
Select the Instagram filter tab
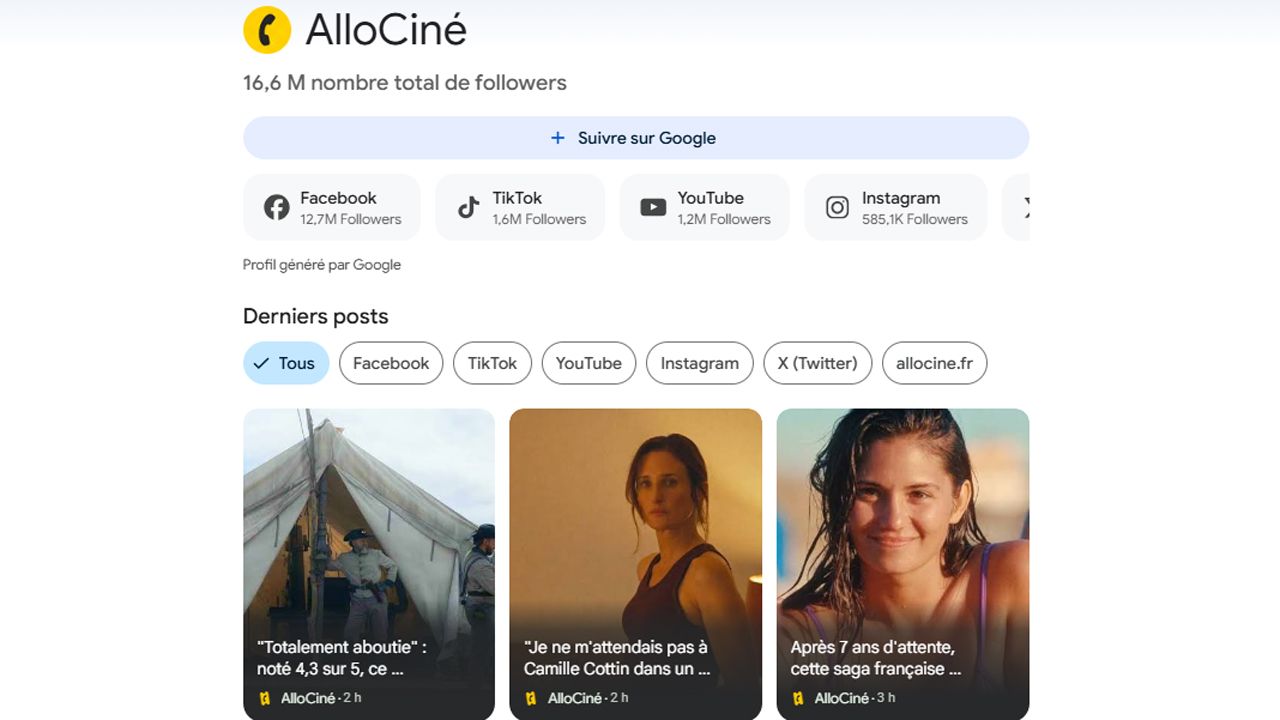click(x=699, y=363)
